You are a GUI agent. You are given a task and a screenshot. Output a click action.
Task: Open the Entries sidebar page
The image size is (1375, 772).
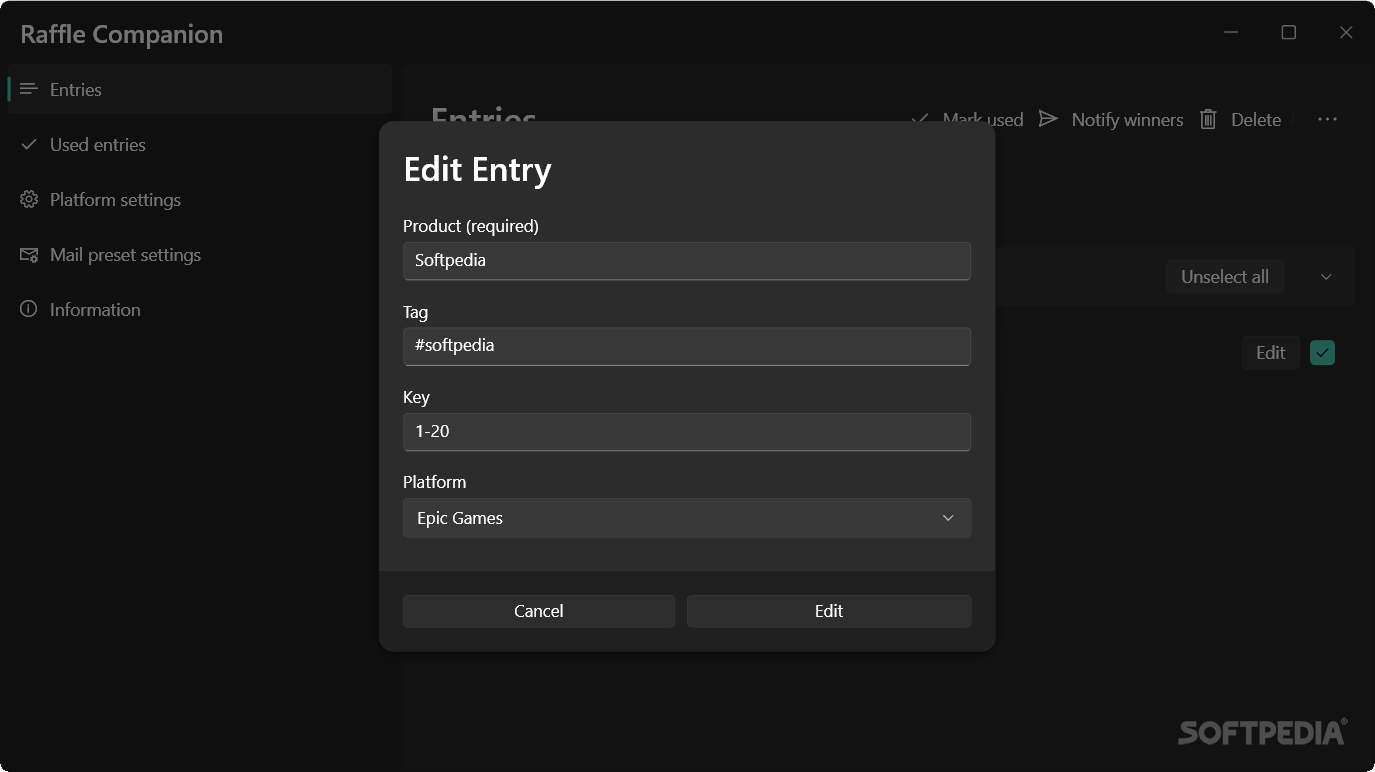199,89
